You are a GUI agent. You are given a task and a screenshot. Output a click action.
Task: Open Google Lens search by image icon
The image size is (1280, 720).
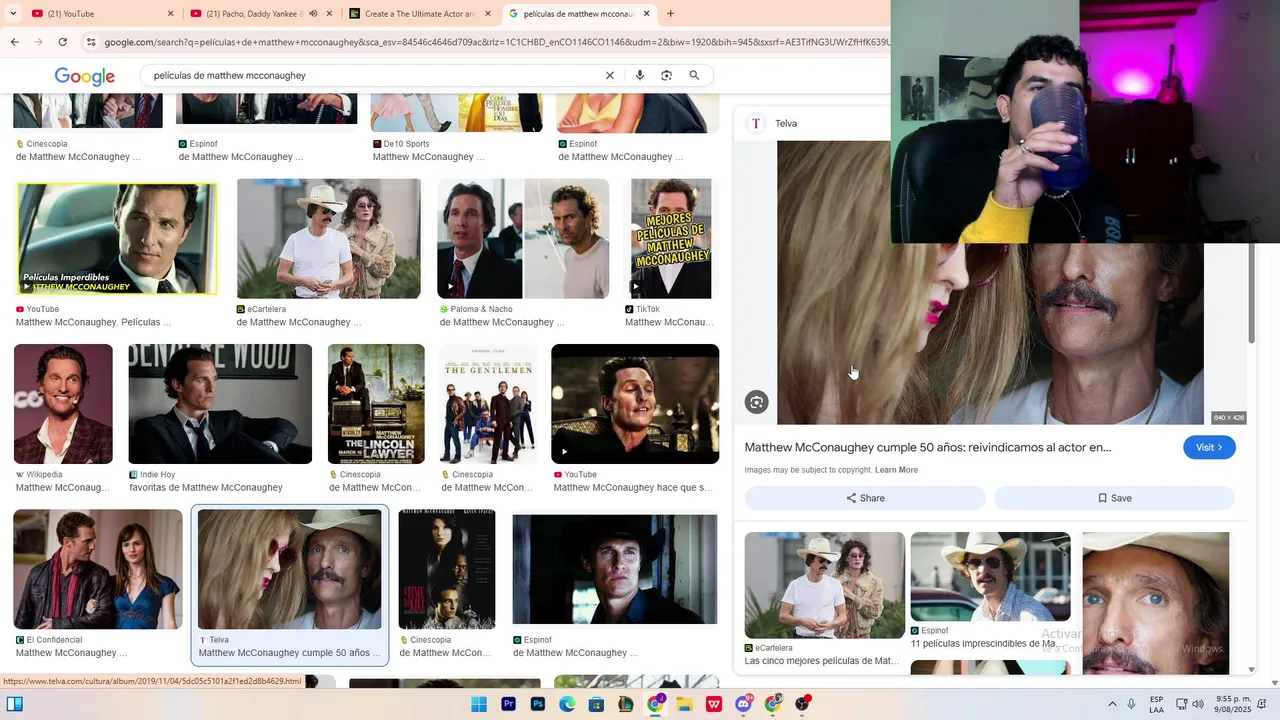point(666,75)
